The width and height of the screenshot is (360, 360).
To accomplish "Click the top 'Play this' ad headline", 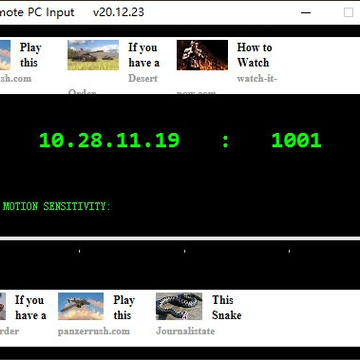I will tap(30, 55).
